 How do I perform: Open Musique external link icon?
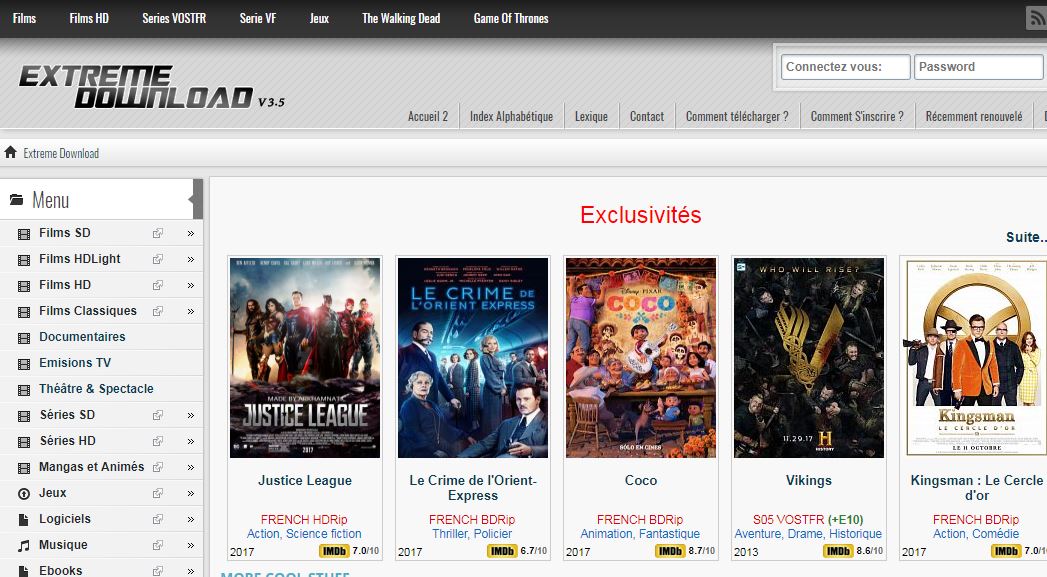pos(158,546)
